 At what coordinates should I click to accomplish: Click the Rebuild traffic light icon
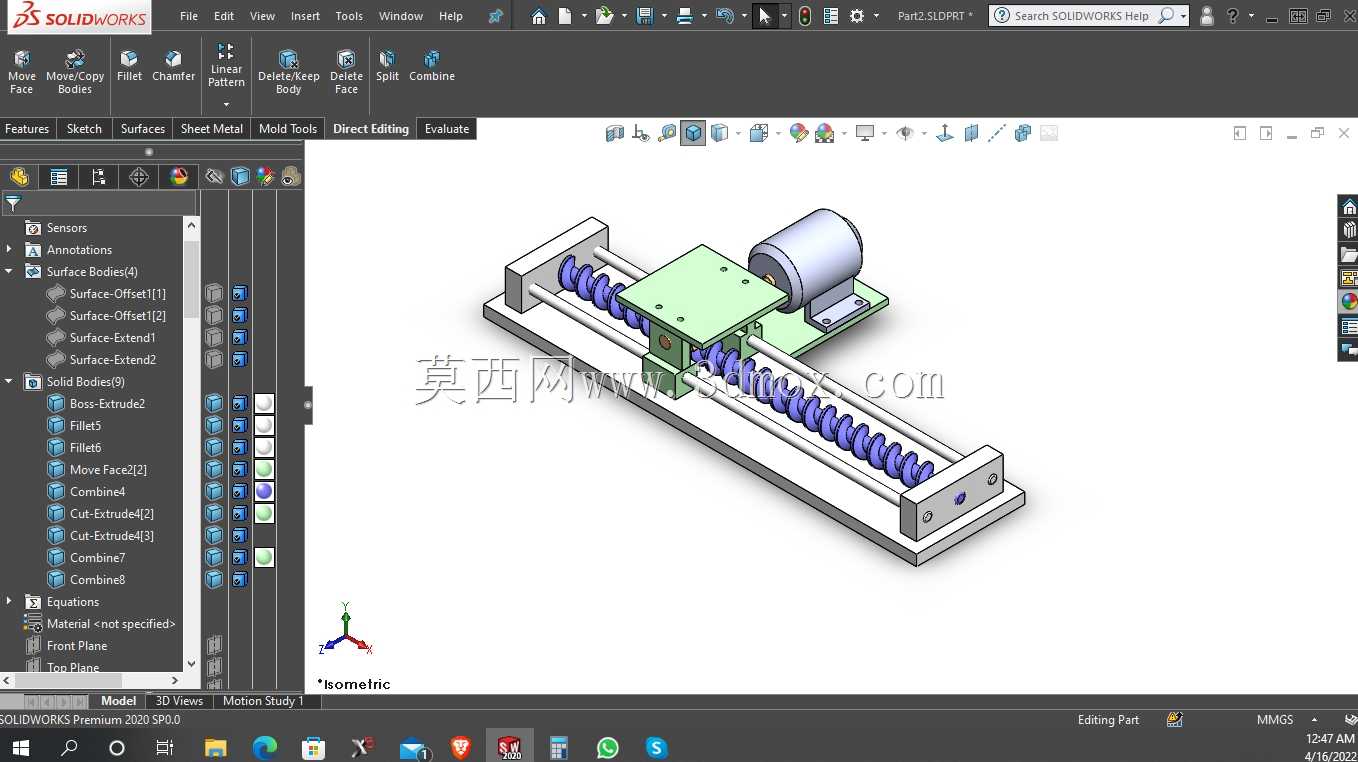[x=805, y=16]
